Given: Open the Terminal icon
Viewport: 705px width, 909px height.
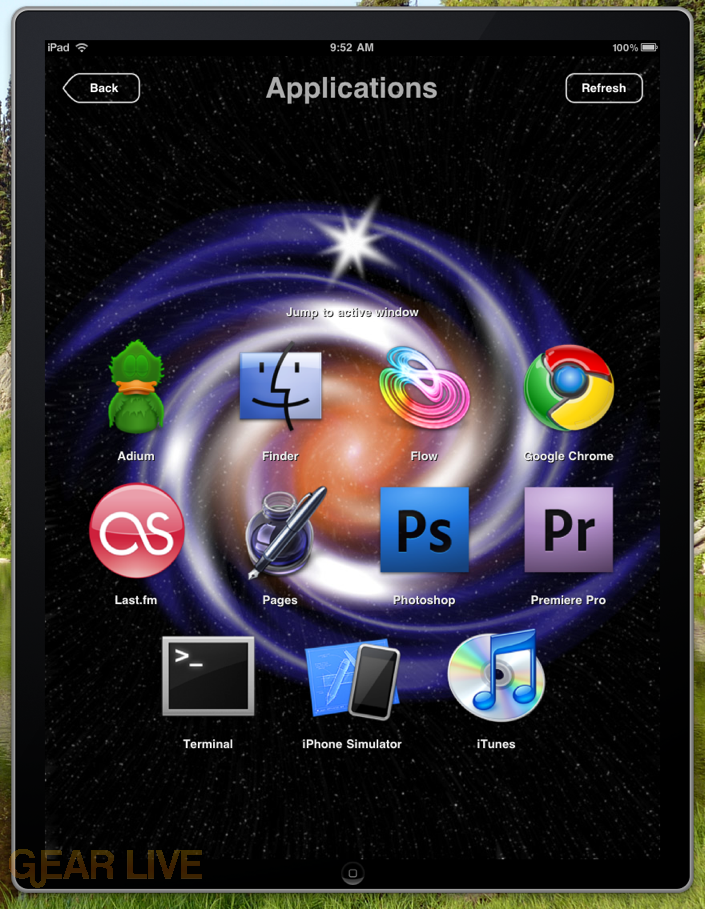Looking at the screenshot, I should point(208,676).
